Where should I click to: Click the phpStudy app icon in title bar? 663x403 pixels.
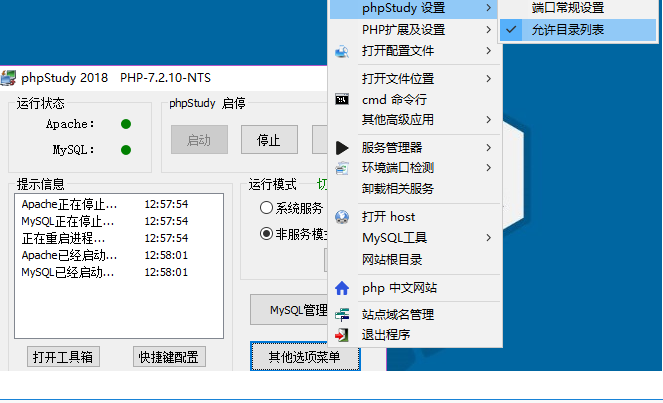[x=8, y=78]
